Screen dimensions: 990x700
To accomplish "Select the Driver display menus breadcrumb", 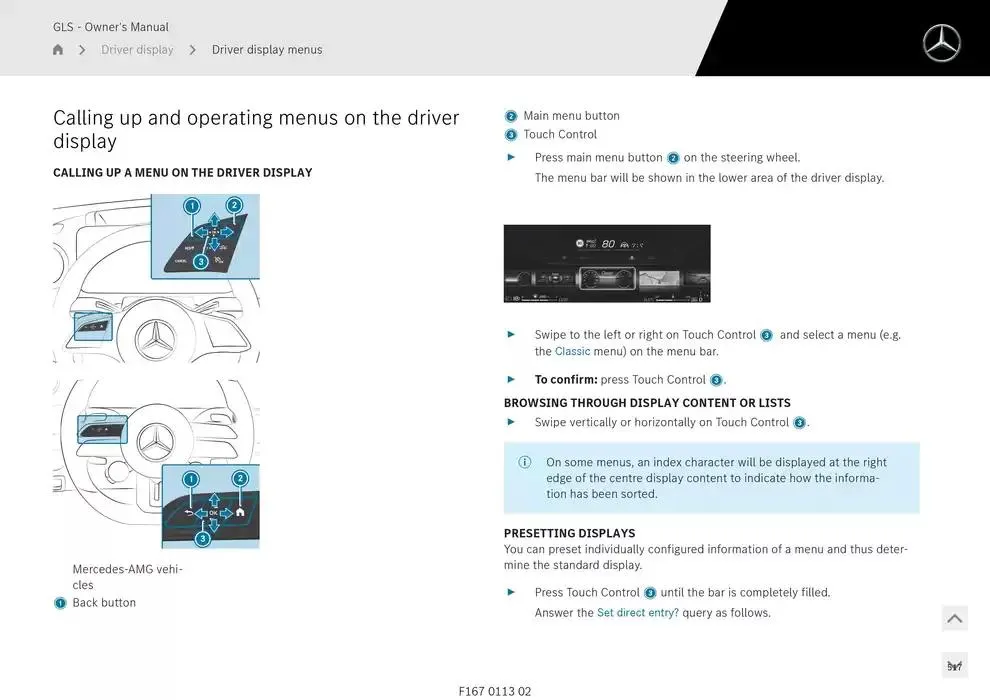I will point(267,50).
